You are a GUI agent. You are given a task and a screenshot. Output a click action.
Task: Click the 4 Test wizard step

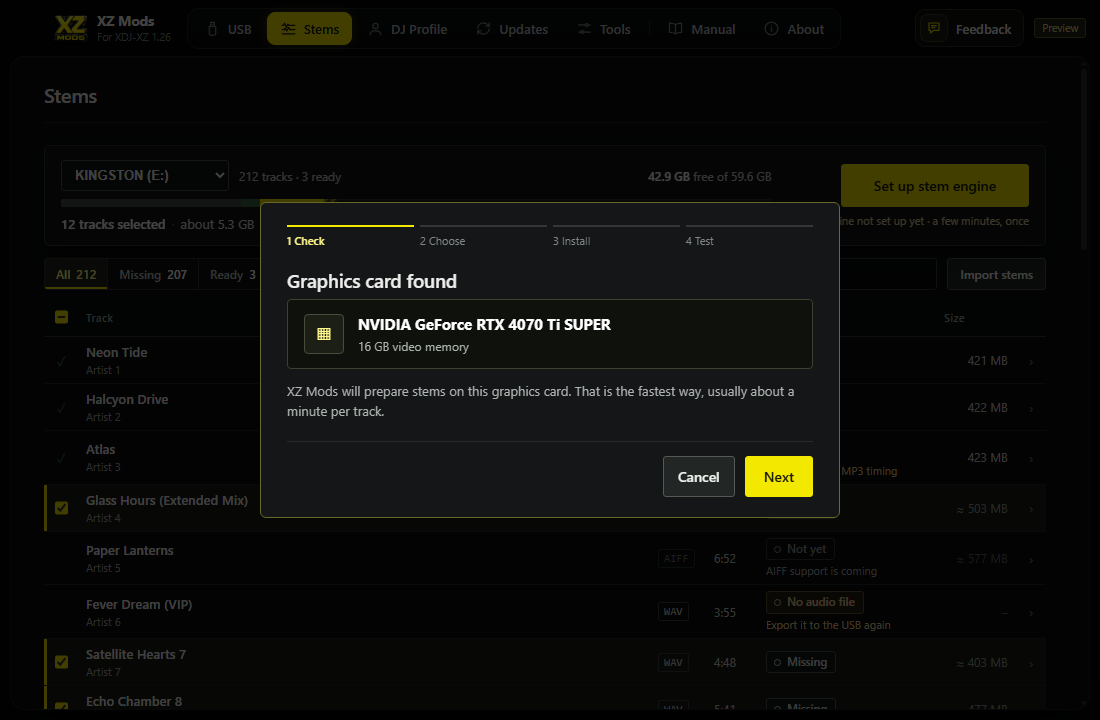tap(749, 236)
